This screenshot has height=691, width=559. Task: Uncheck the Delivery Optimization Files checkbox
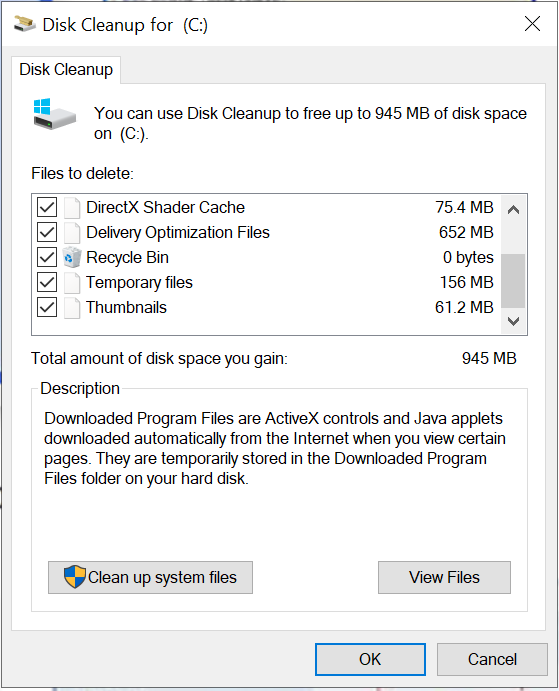[47, 232]
